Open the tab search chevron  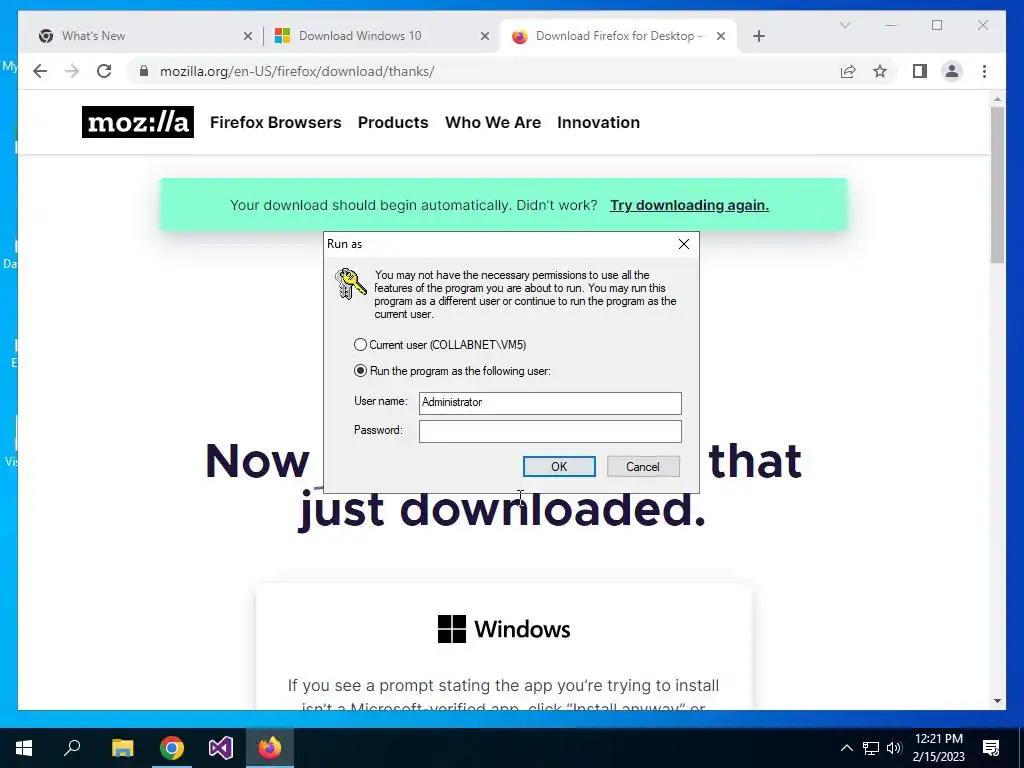844,25
